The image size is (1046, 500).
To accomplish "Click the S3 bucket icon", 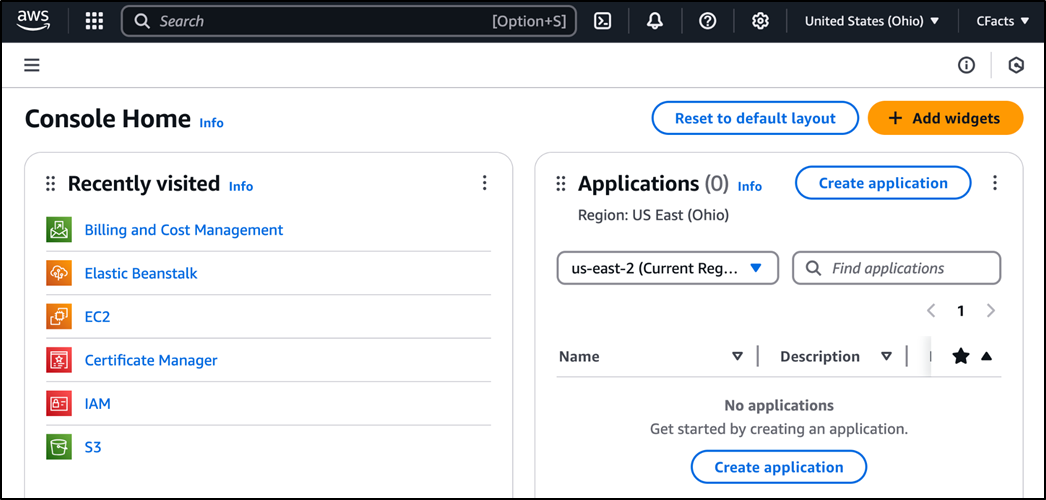I will pos(59,447).
